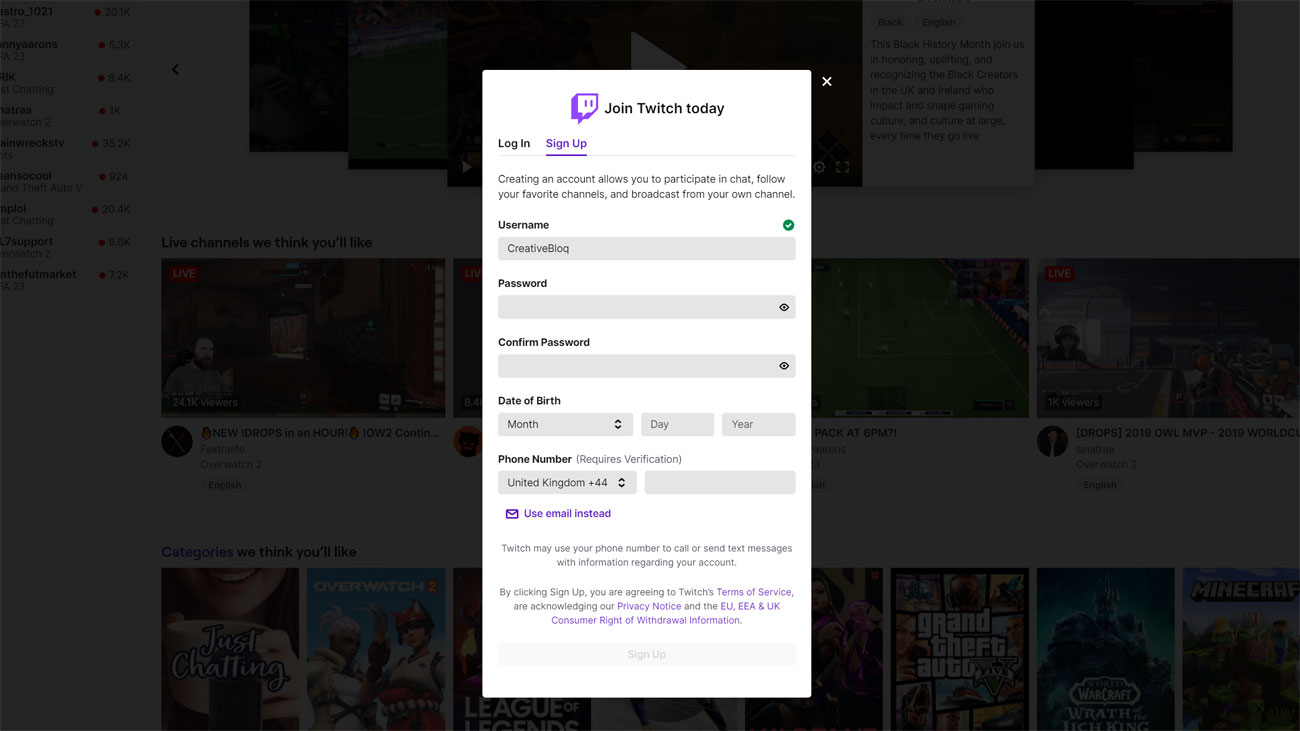
Task: Click the phone number input field
Action: click(720, 482)
